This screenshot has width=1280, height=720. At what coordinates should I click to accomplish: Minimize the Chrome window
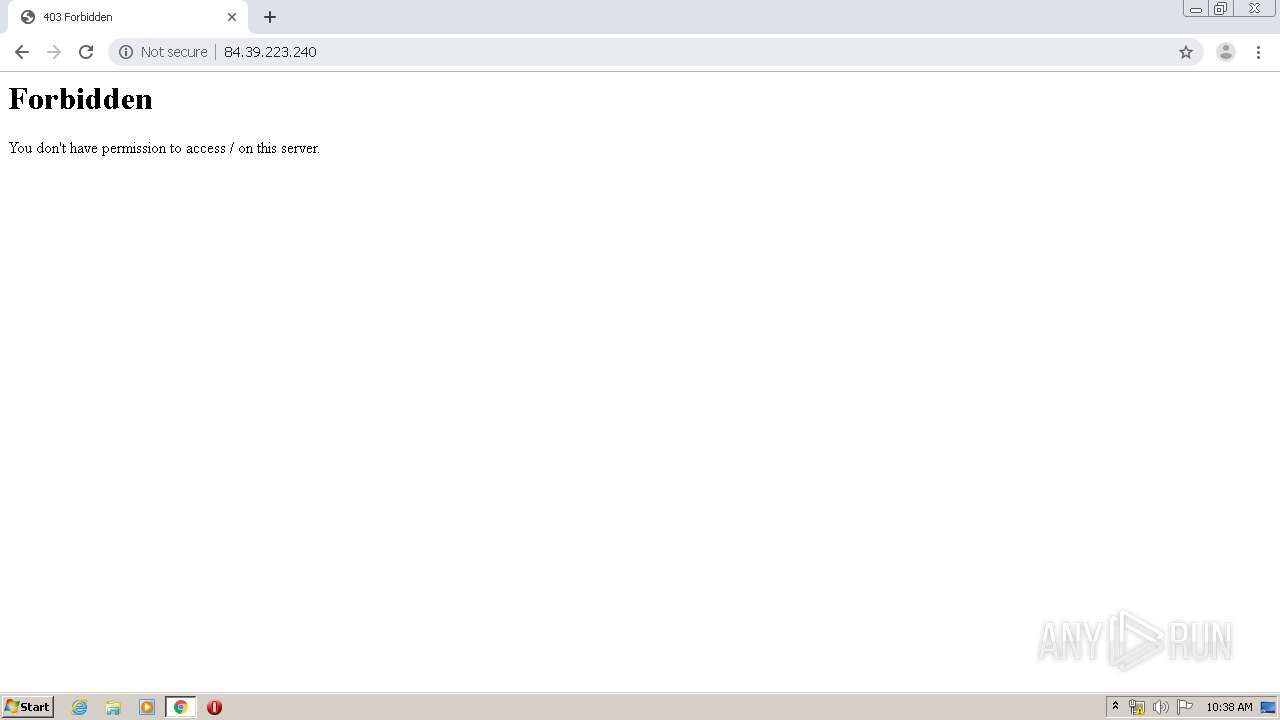pyautogui.click(x=1196, y=9)
